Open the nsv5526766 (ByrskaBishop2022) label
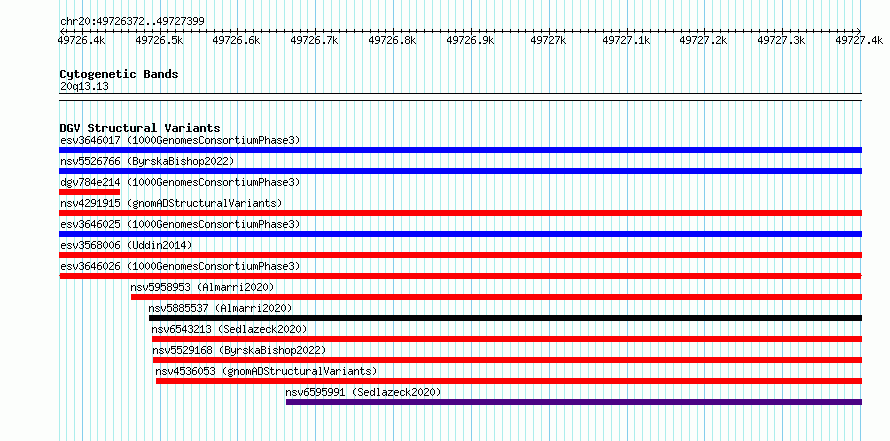The width and height of the screenshot is (890, 441). click(147, 161)
